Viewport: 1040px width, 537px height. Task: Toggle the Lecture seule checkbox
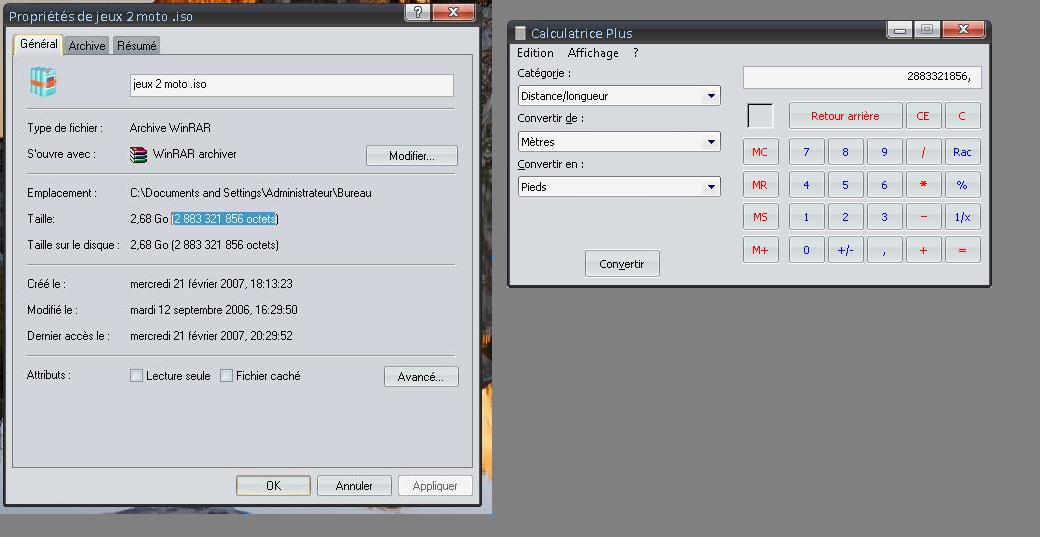136,376
